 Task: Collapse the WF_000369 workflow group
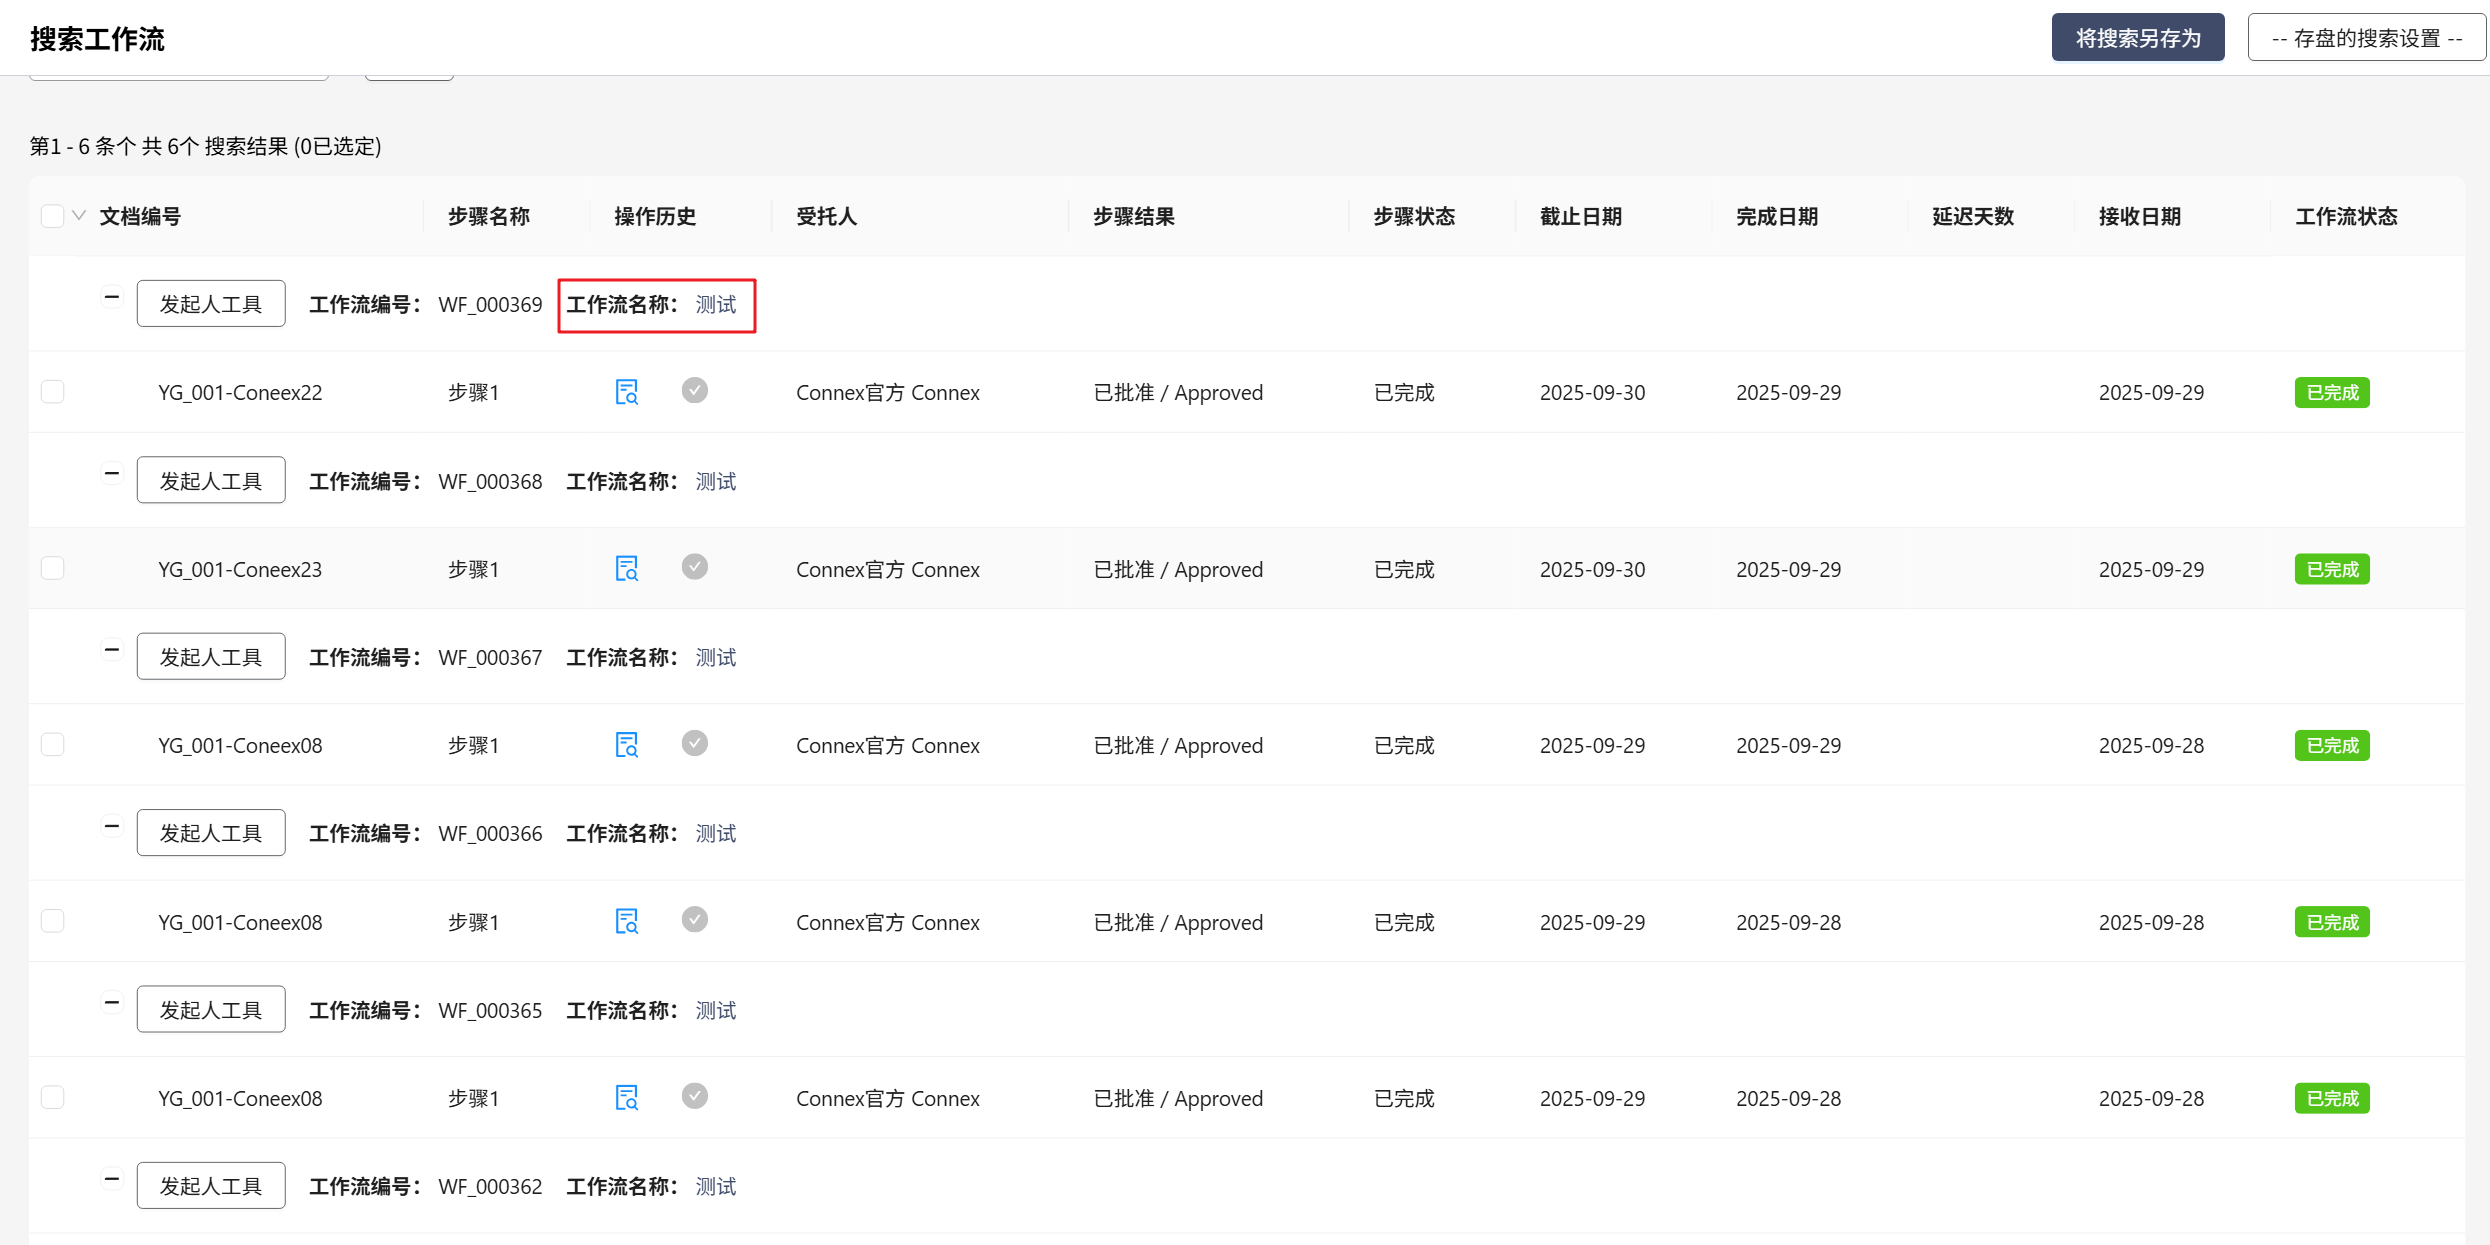coord(112,297)
